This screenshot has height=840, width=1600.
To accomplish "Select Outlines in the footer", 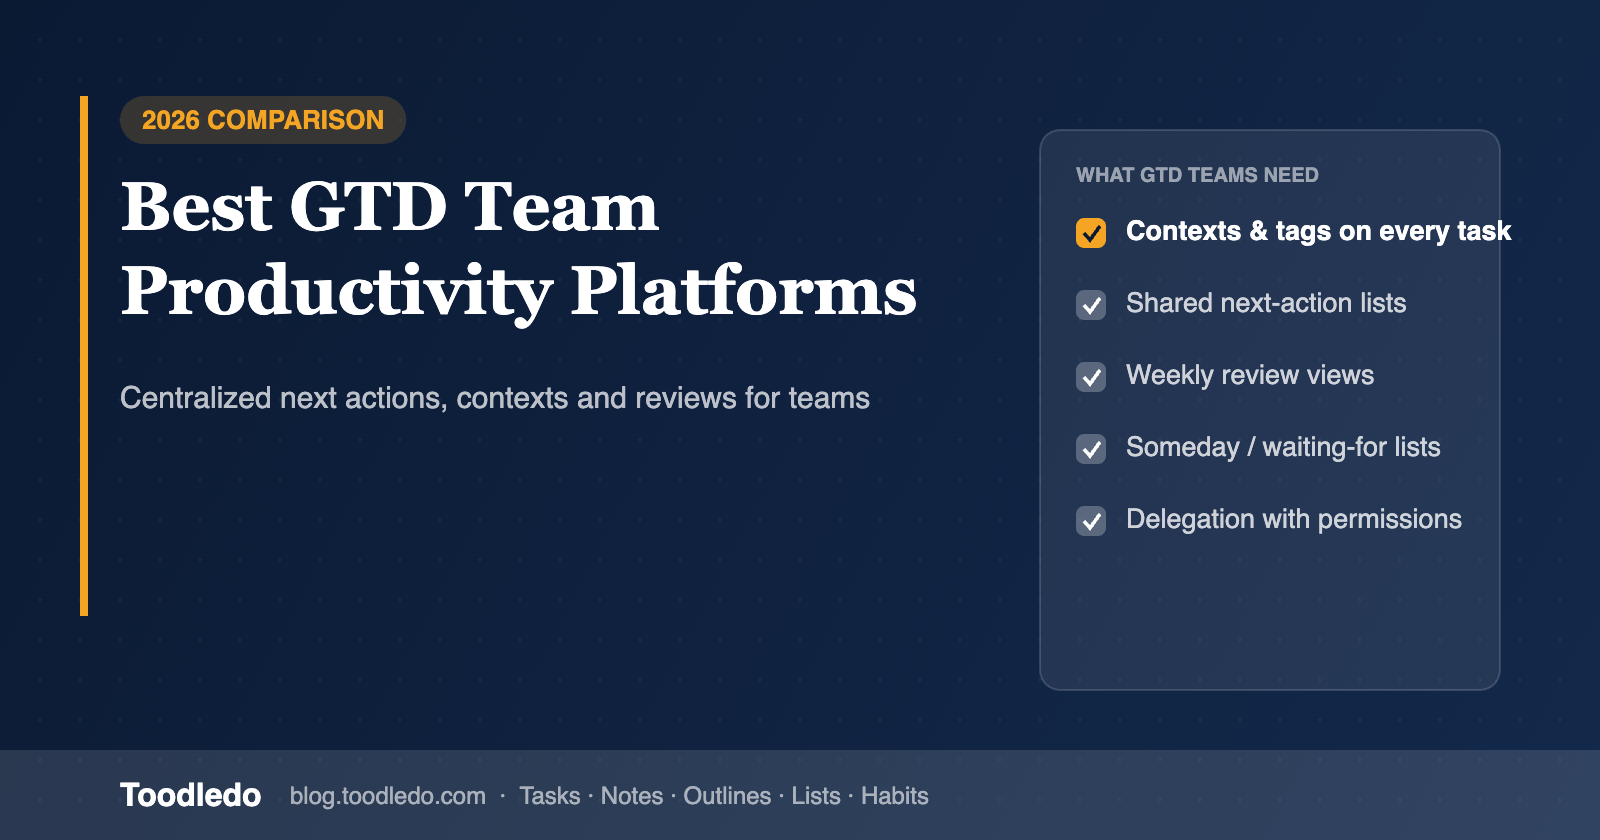I will (x=727, y=796).
